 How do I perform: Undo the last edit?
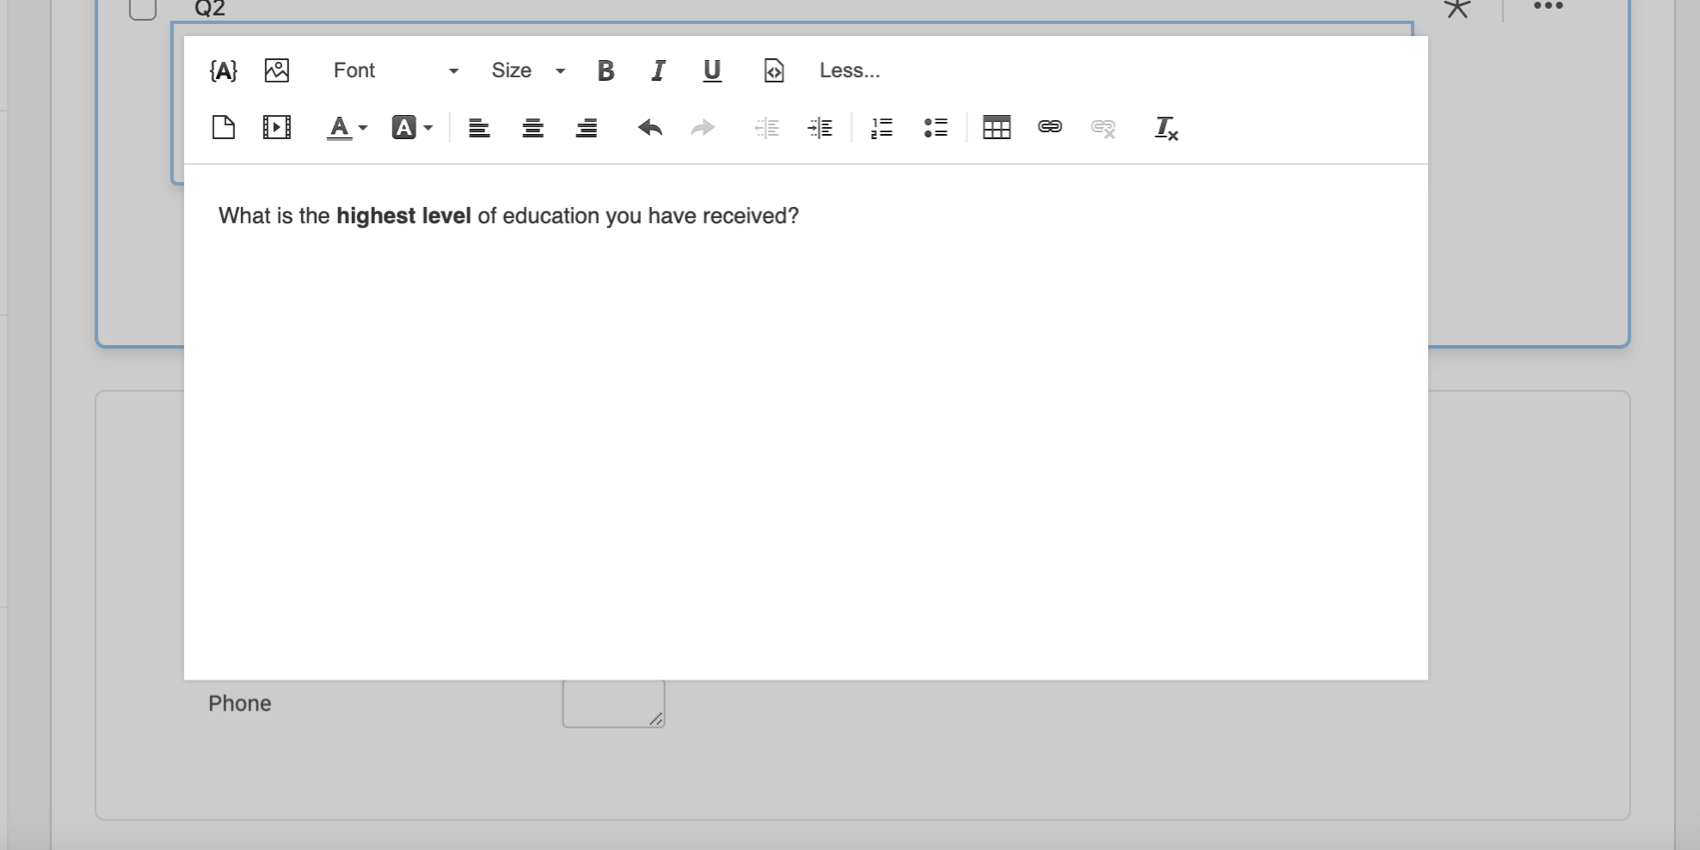[650, 127]
